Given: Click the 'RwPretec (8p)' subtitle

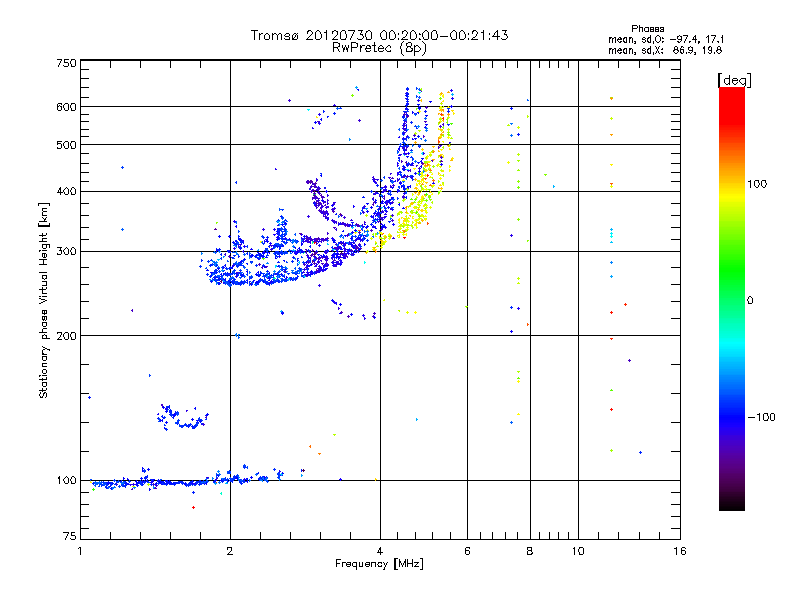Looking at the screenshot, I should [379, 48].
